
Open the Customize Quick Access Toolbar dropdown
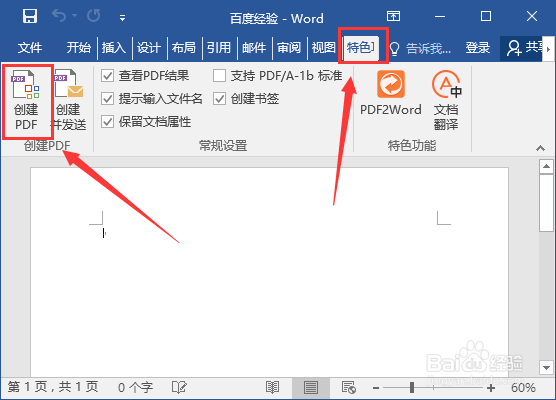[x=122, y=18]
